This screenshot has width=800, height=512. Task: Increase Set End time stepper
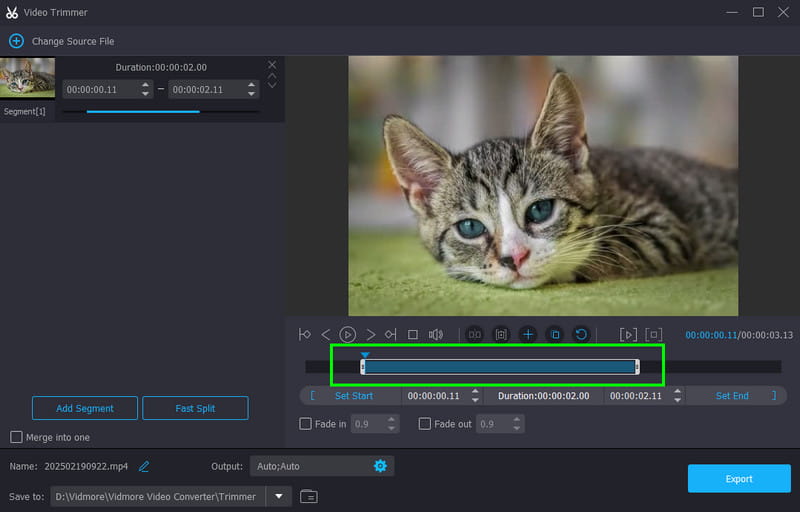[677, 392]
